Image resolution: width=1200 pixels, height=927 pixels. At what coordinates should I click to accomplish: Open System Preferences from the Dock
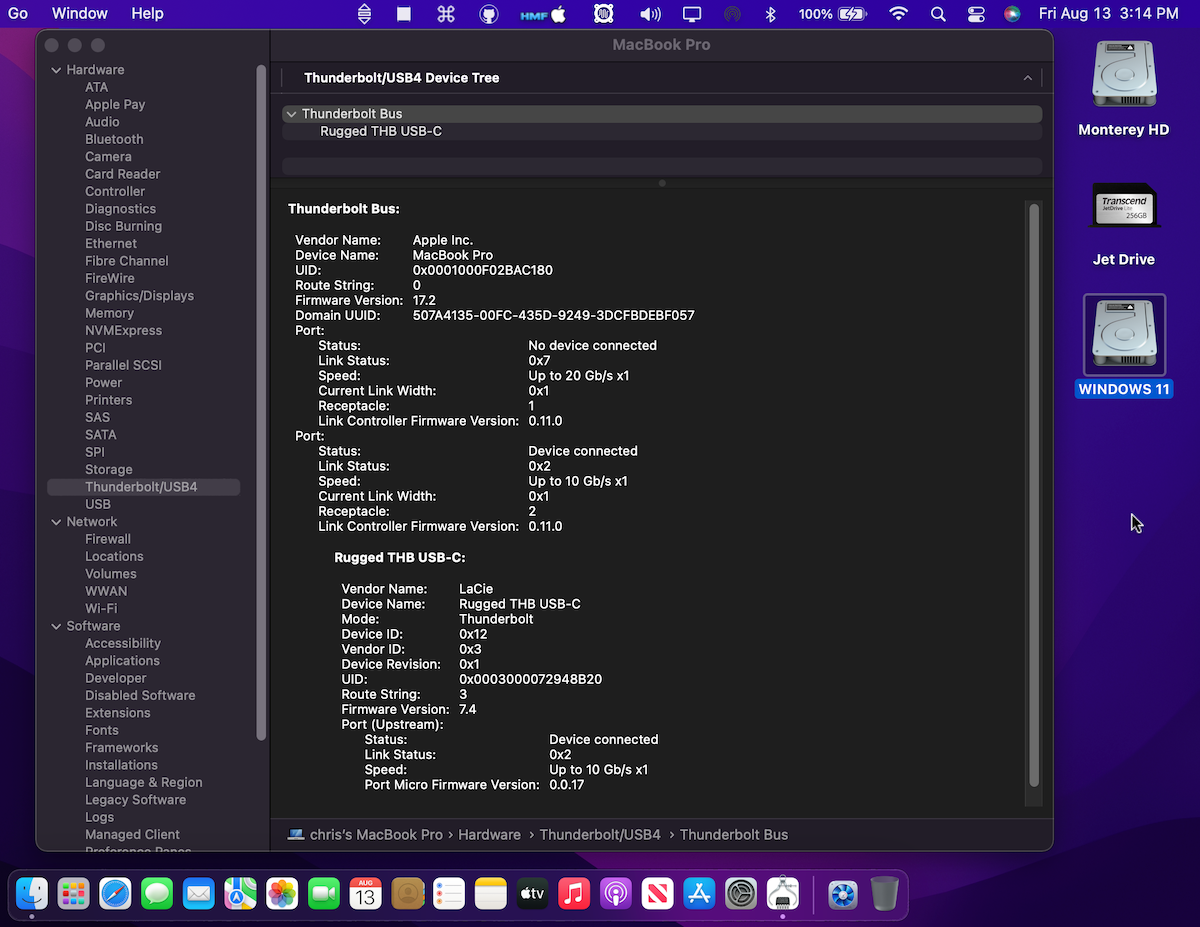[x=741, y=893]
